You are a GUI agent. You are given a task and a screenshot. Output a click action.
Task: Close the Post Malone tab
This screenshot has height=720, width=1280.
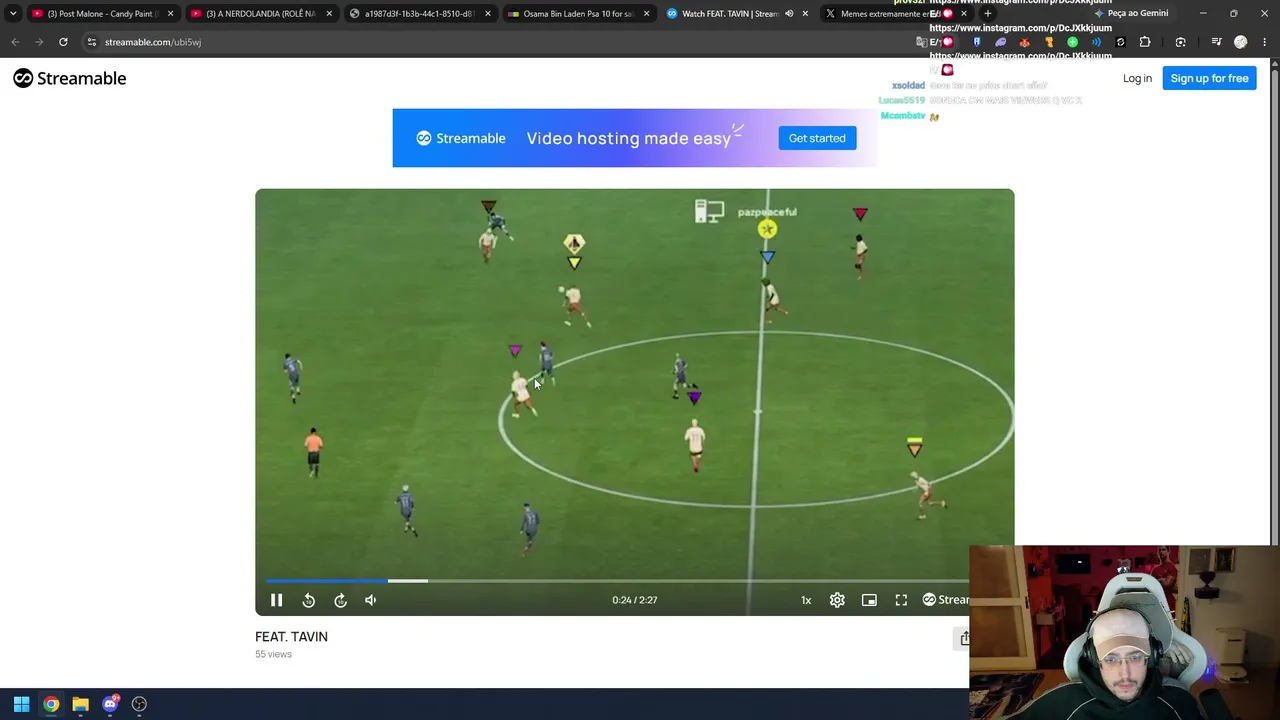point(170,14)
